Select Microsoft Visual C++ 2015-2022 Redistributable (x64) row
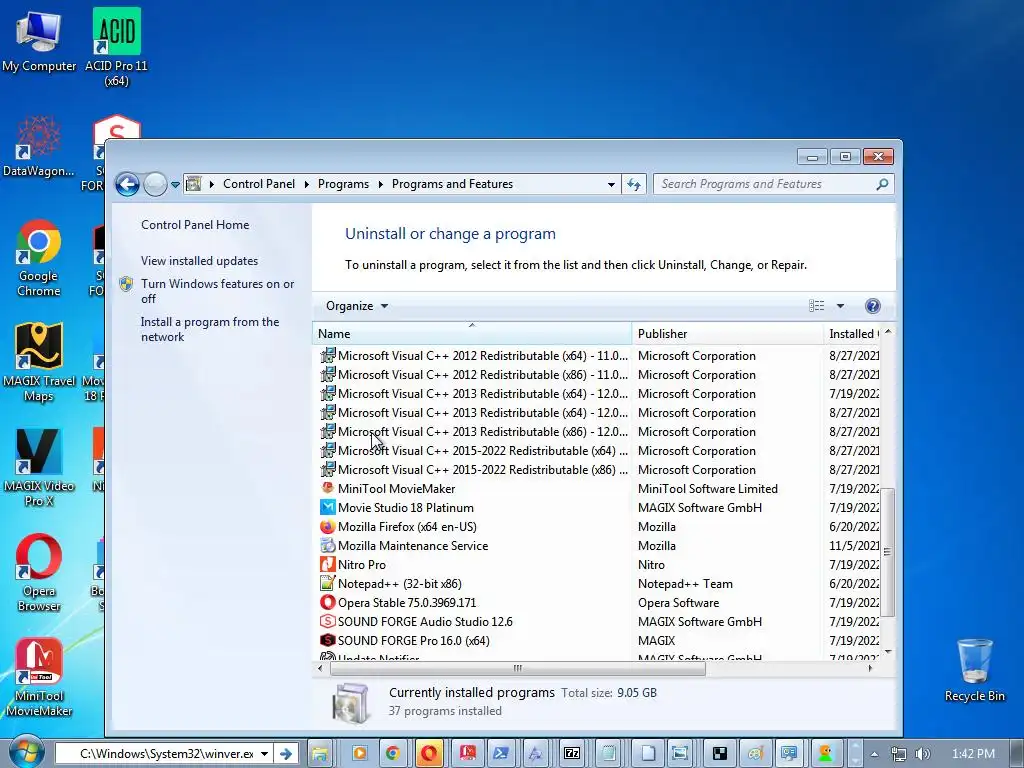 point(599,451)
